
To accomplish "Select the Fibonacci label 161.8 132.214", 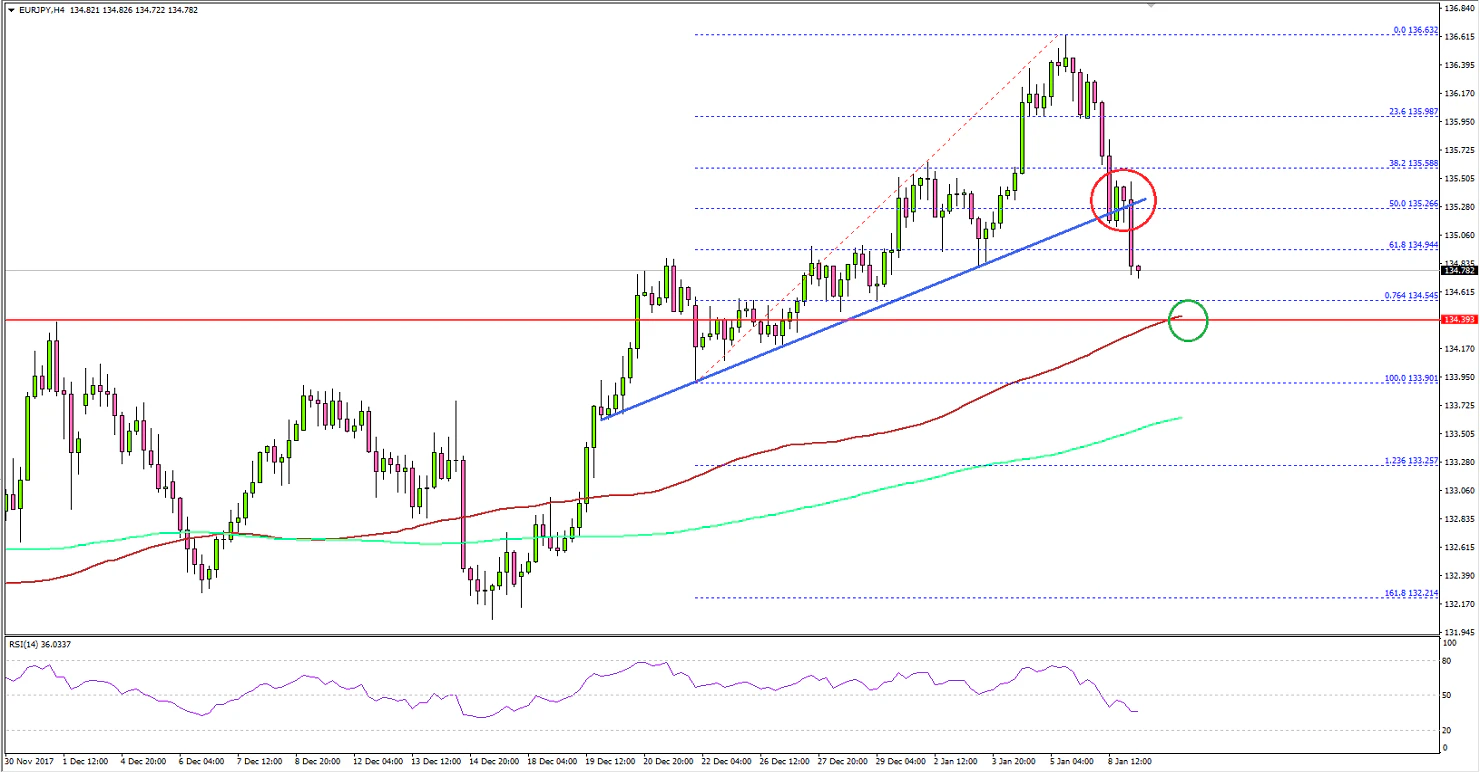I will click(1413, 593).
